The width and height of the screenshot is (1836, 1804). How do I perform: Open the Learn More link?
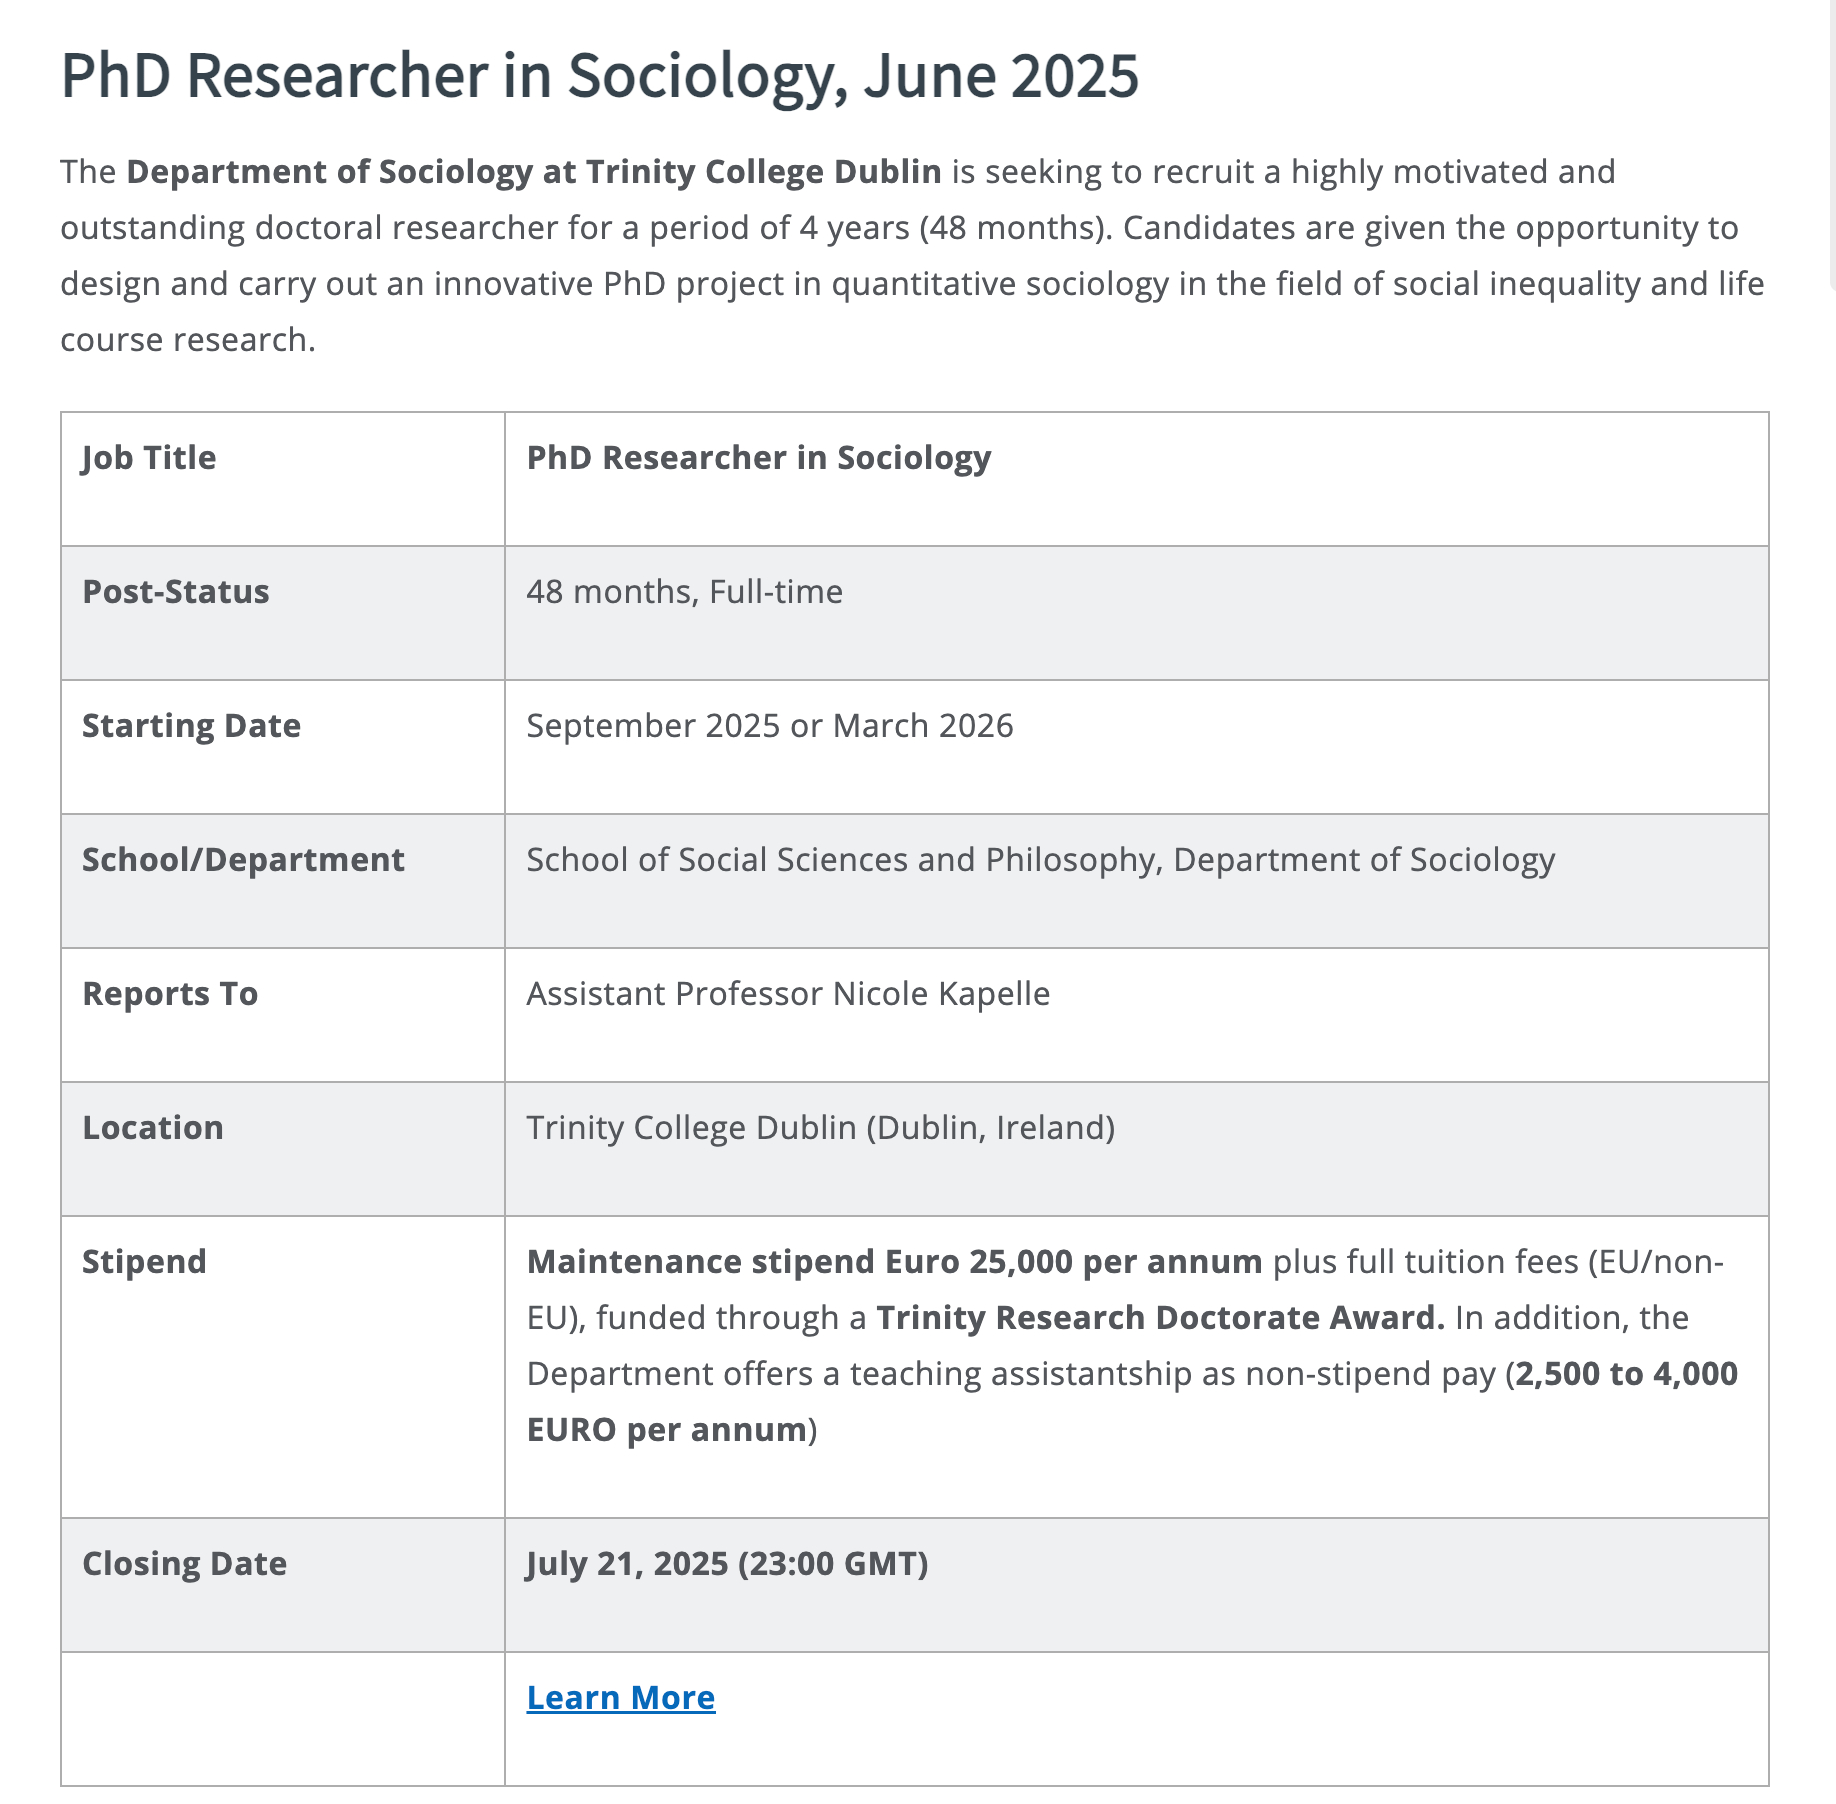point(620,1698)
